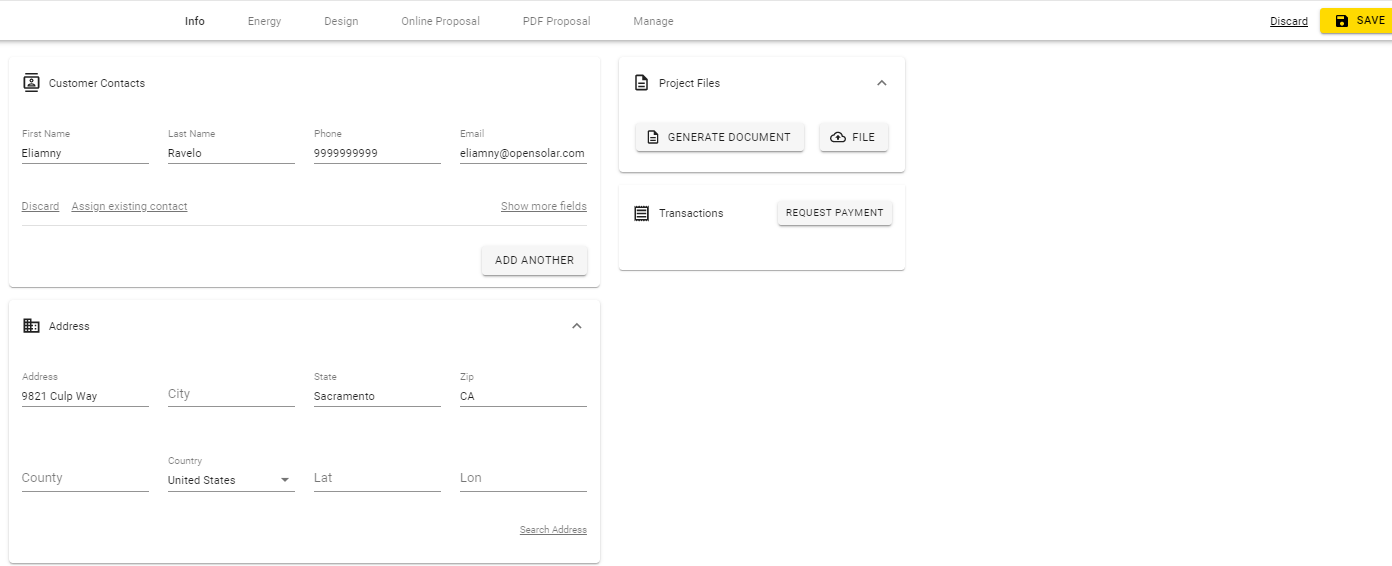
Task: Click the Transactions list icon
Action: click(x=642, y=213)
